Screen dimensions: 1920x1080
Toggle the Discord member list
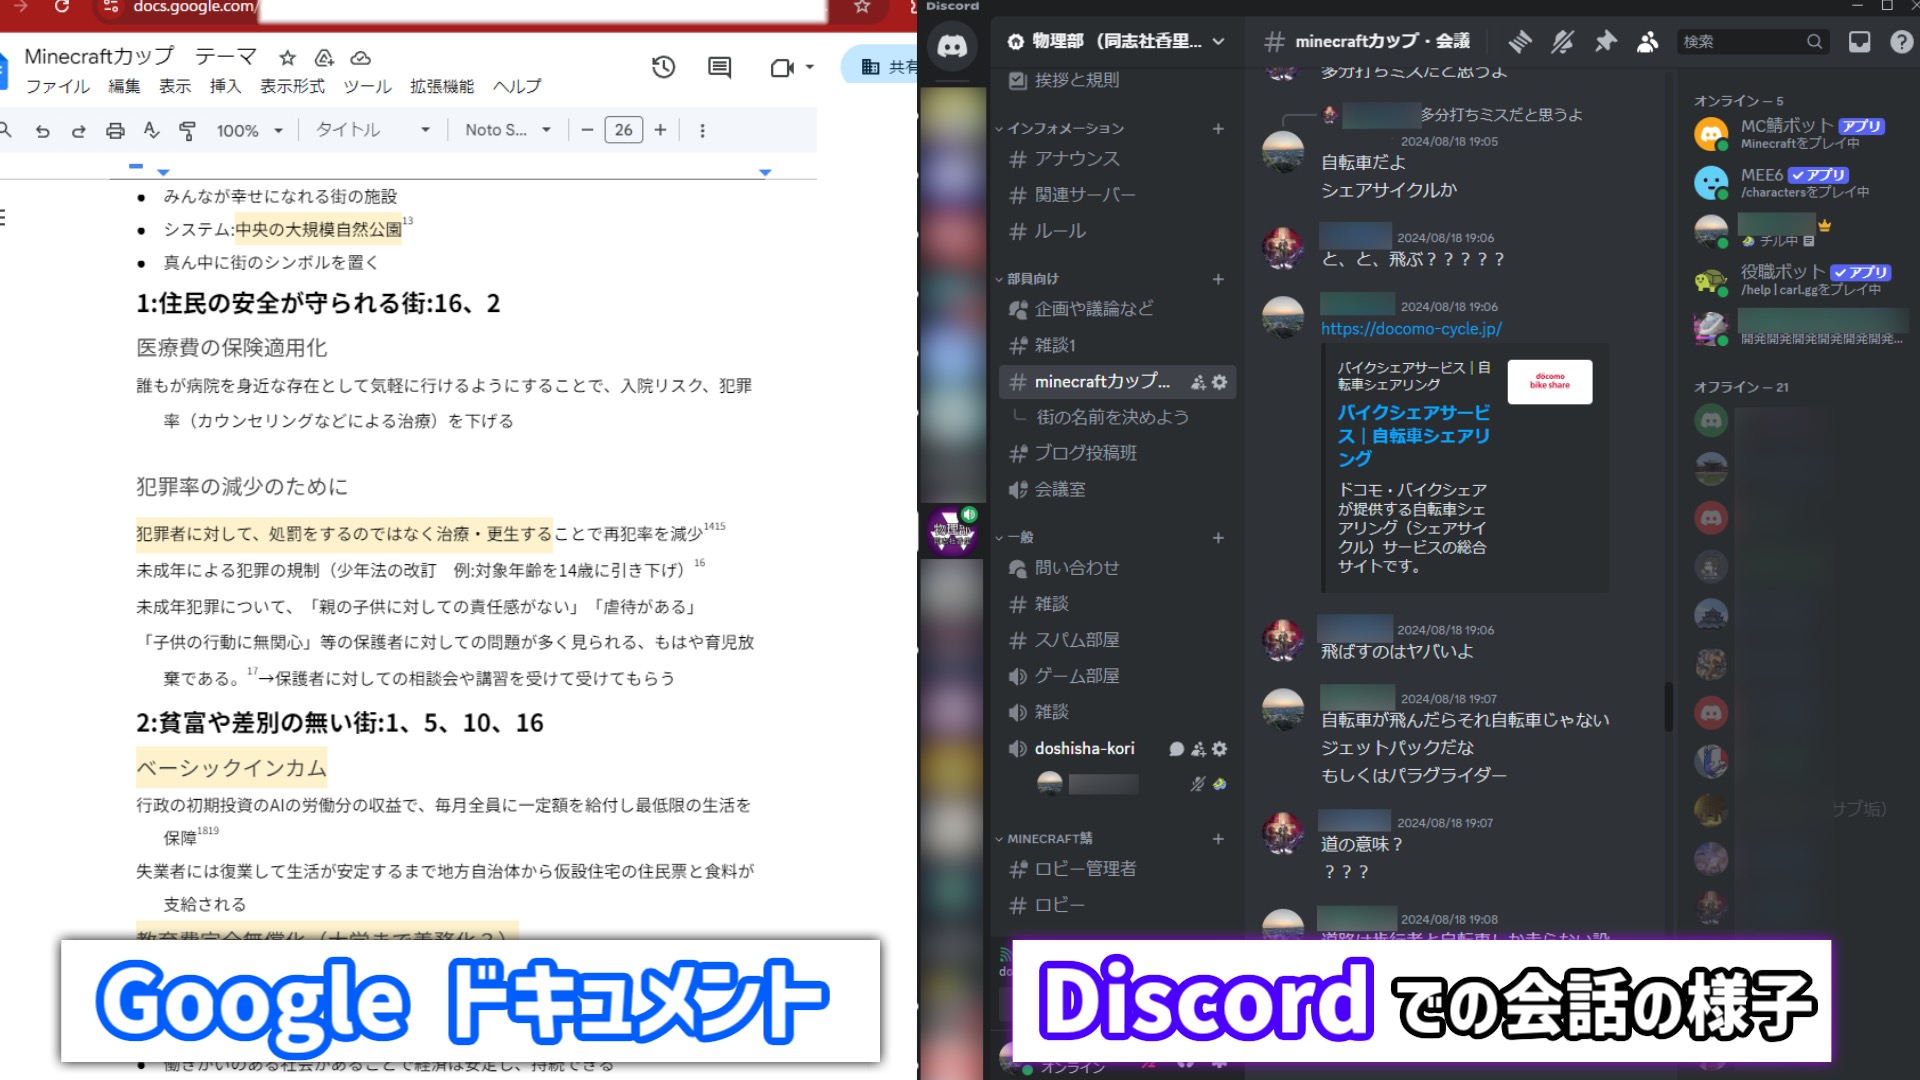tap(1647, 41)
